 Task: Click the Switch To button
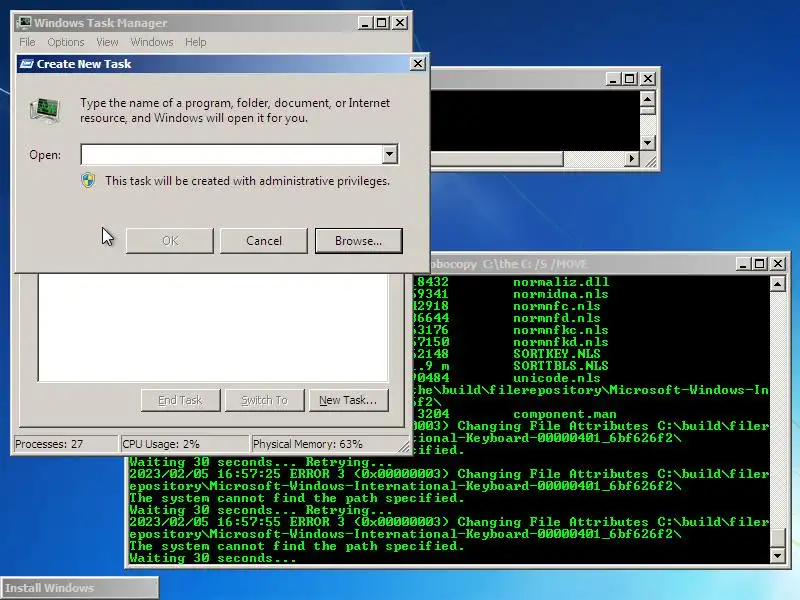point(264,401)
